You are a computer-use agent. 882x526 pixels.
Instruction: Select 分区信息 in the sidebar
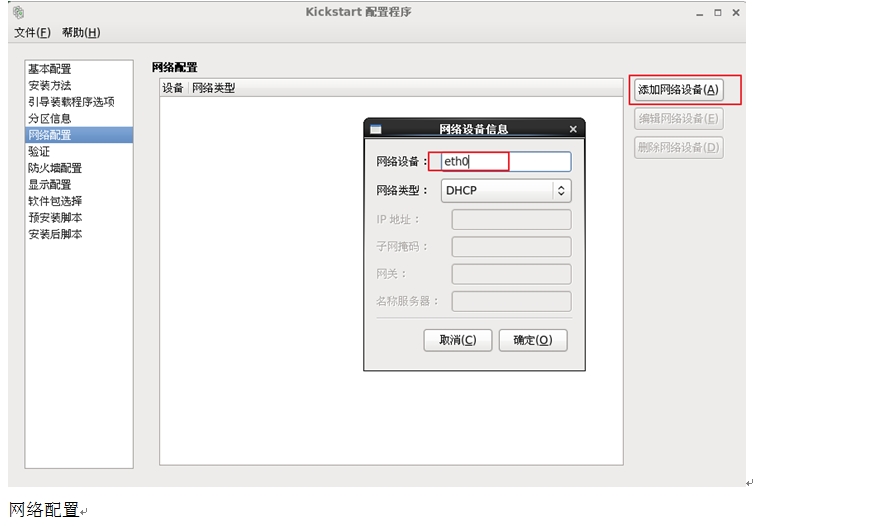(x=79, y=119)
